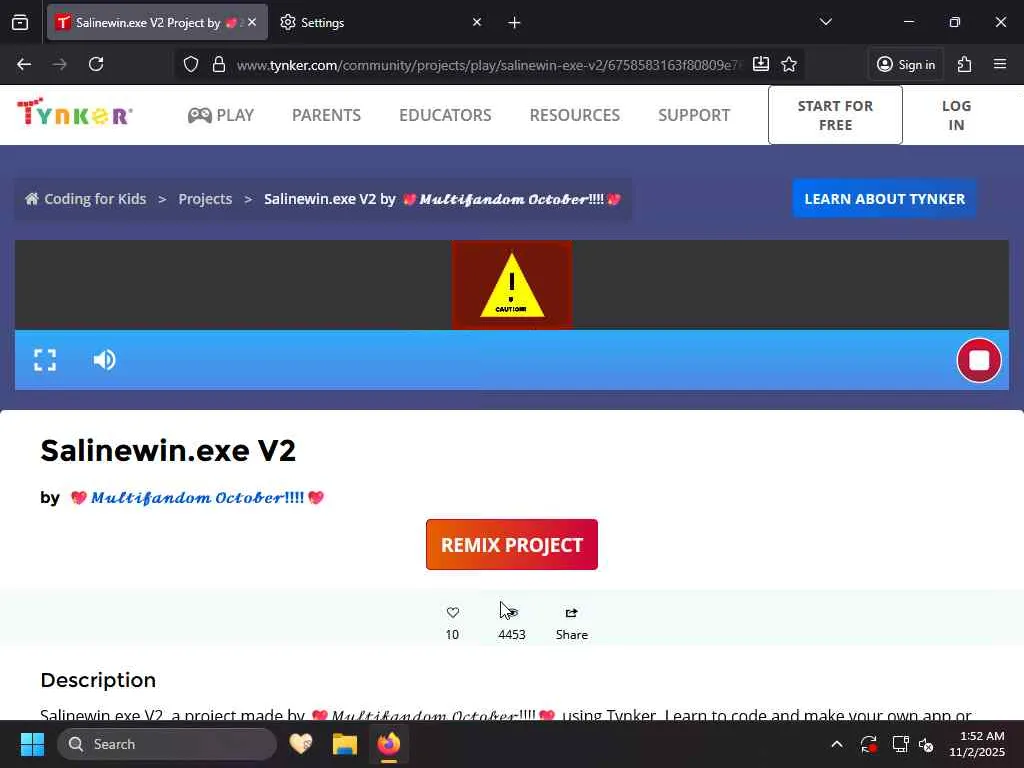
Task: Click the LEARN ABOUT TYNKER button
Action: pos(884,199)
